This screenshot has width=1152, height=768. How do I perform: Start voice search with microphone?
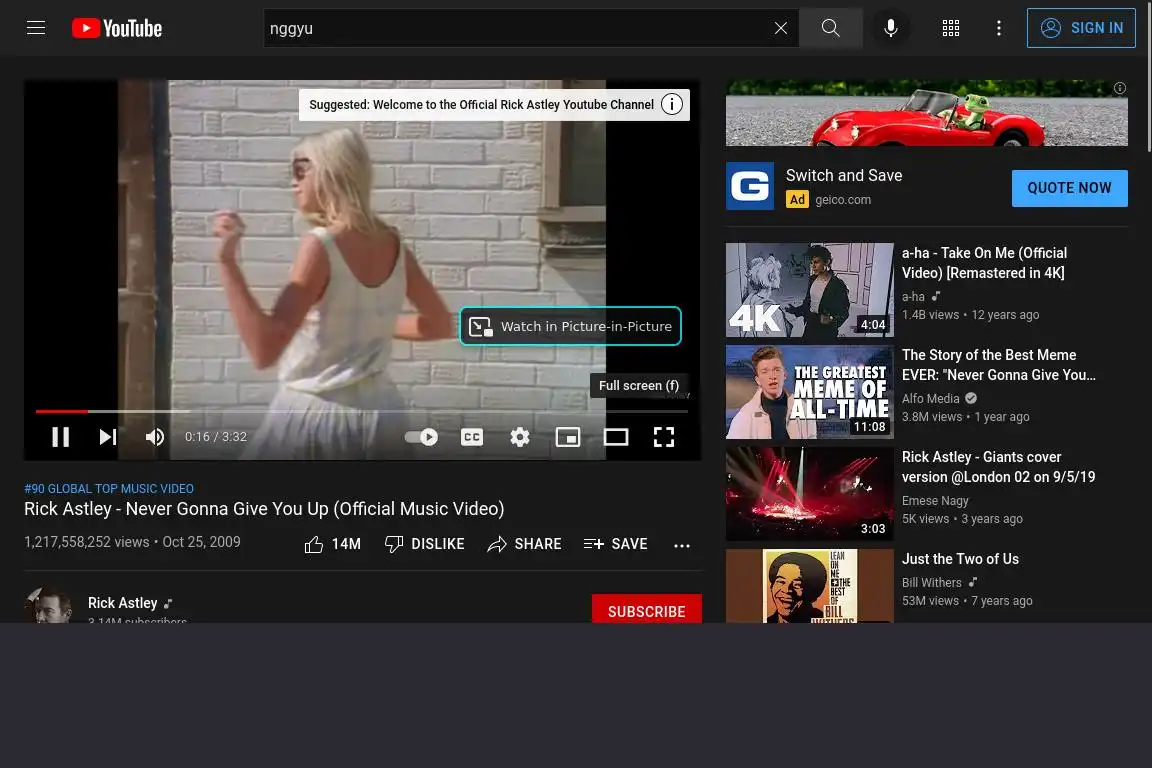tap(890, 28)
